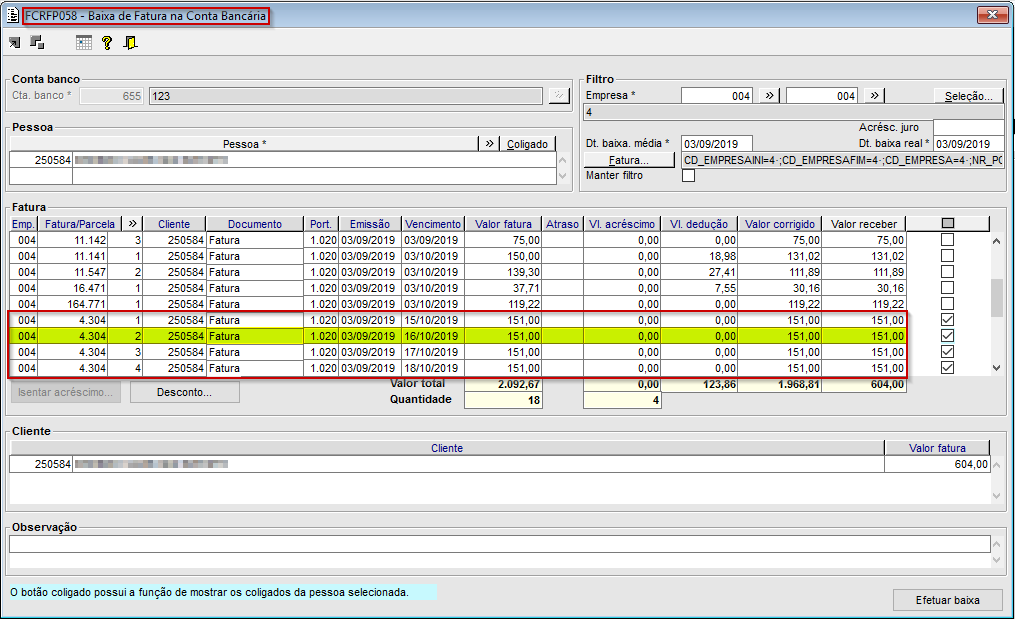The image size is (1015, 619).
Task: Click lookup icon beside Conta banco field
Action: (x=558, y=96)
